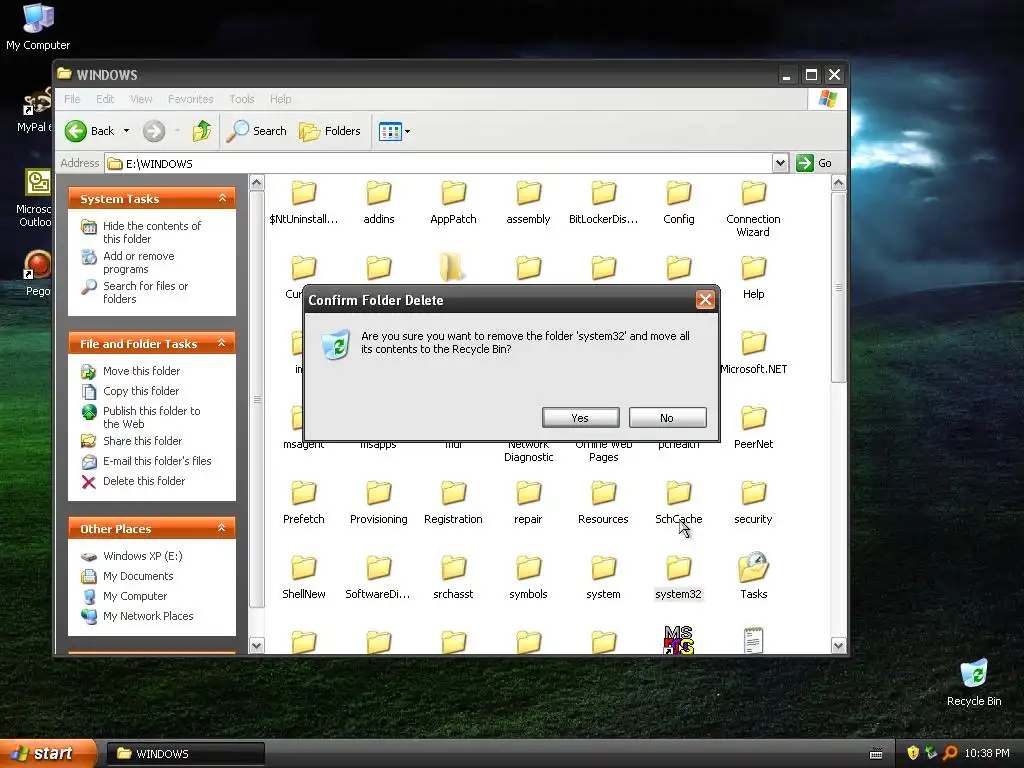
Task: Go back with the green Back arrow
Action: click(76, 131)
